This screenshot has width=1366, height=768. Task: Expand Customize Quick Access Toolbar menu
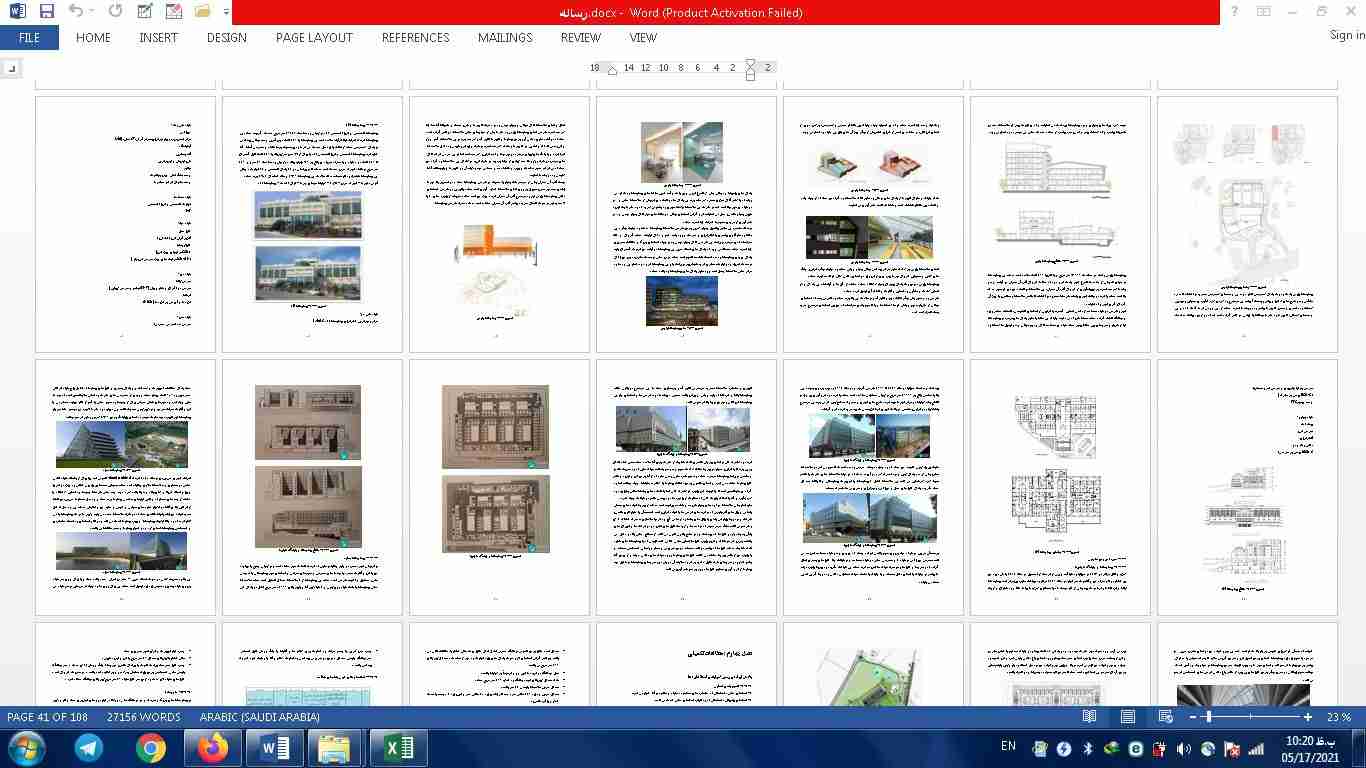[227, 12]
